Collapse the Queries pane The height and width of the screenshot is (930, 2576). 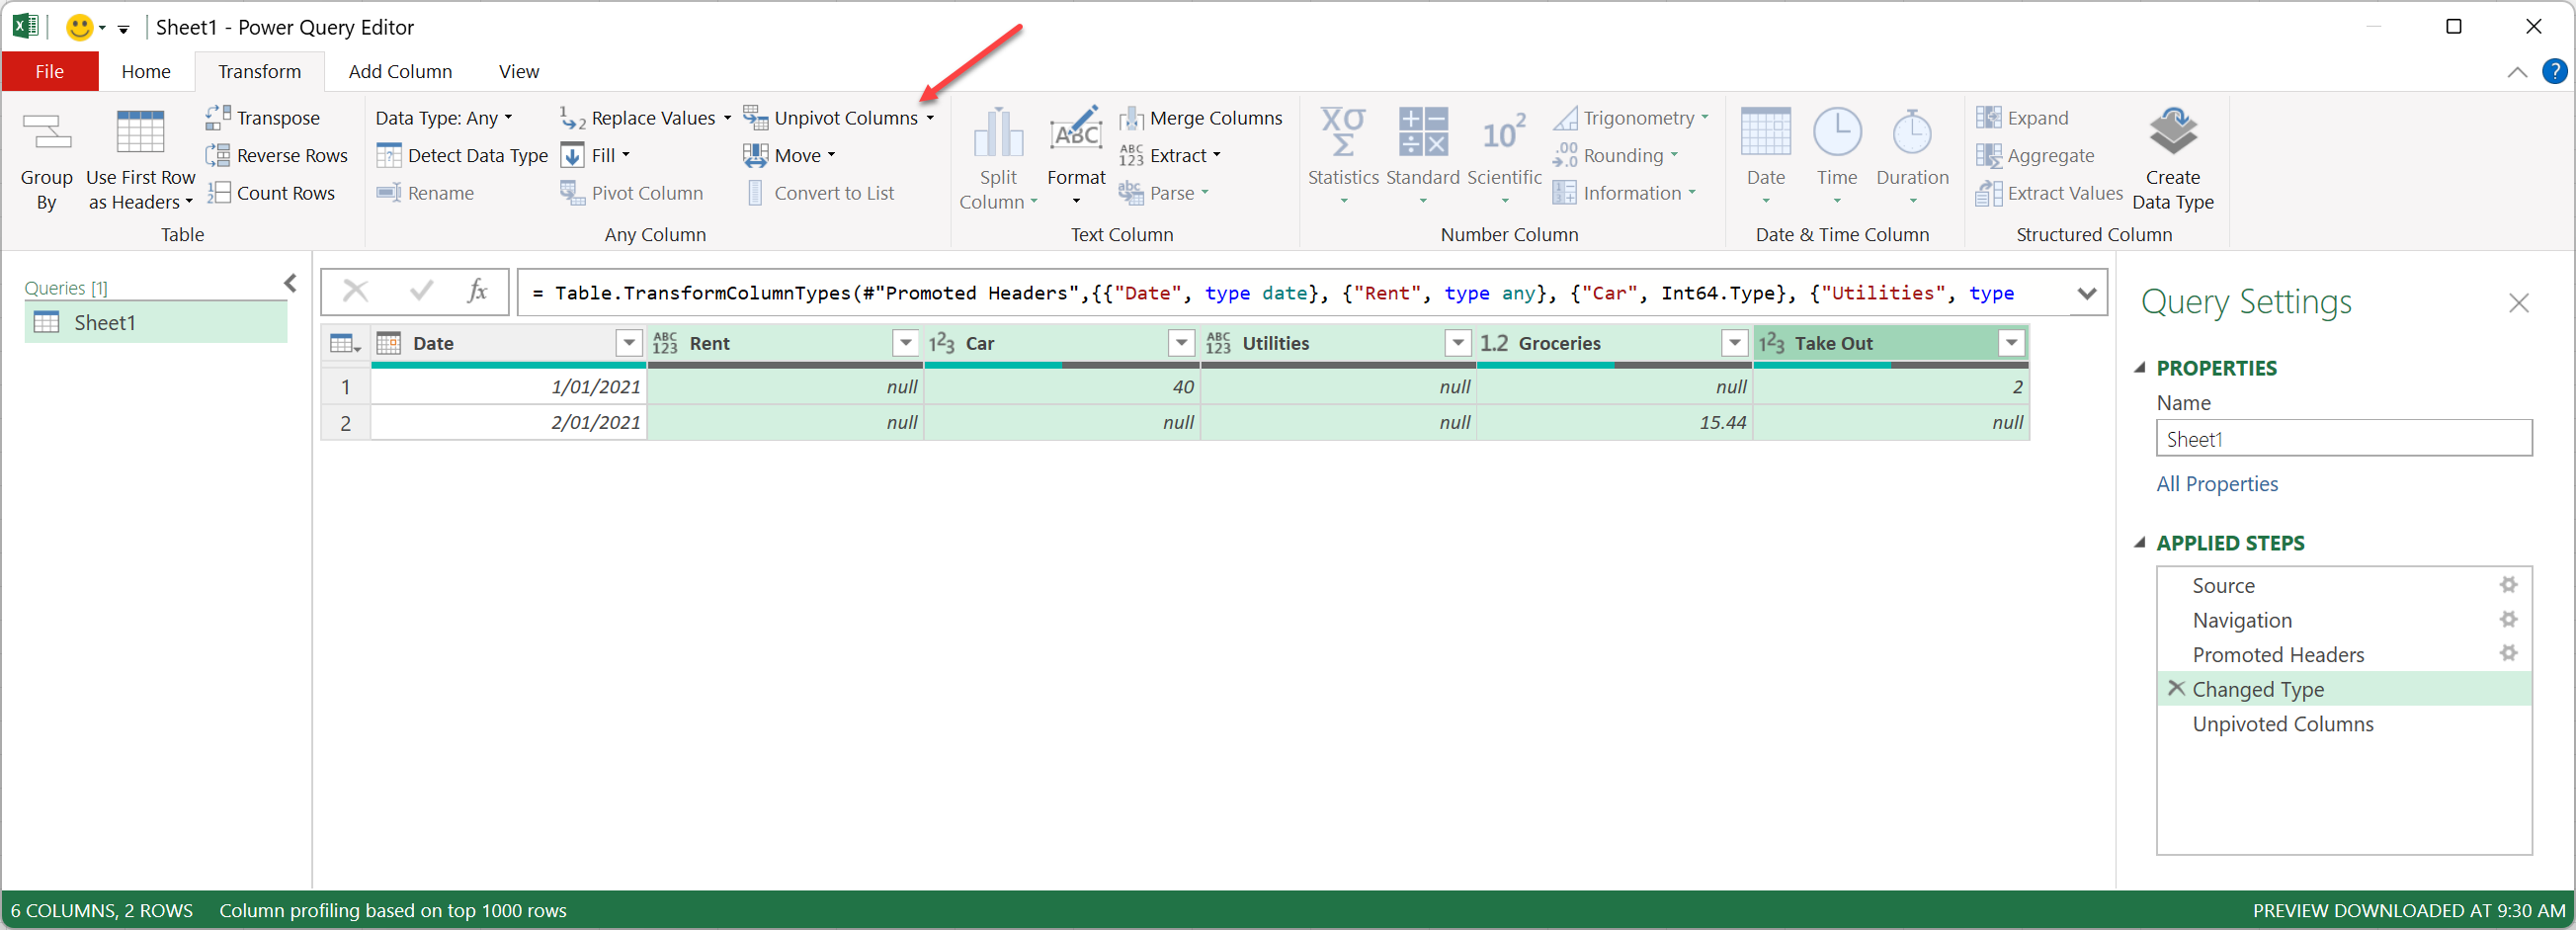click(x=290, y=283)
